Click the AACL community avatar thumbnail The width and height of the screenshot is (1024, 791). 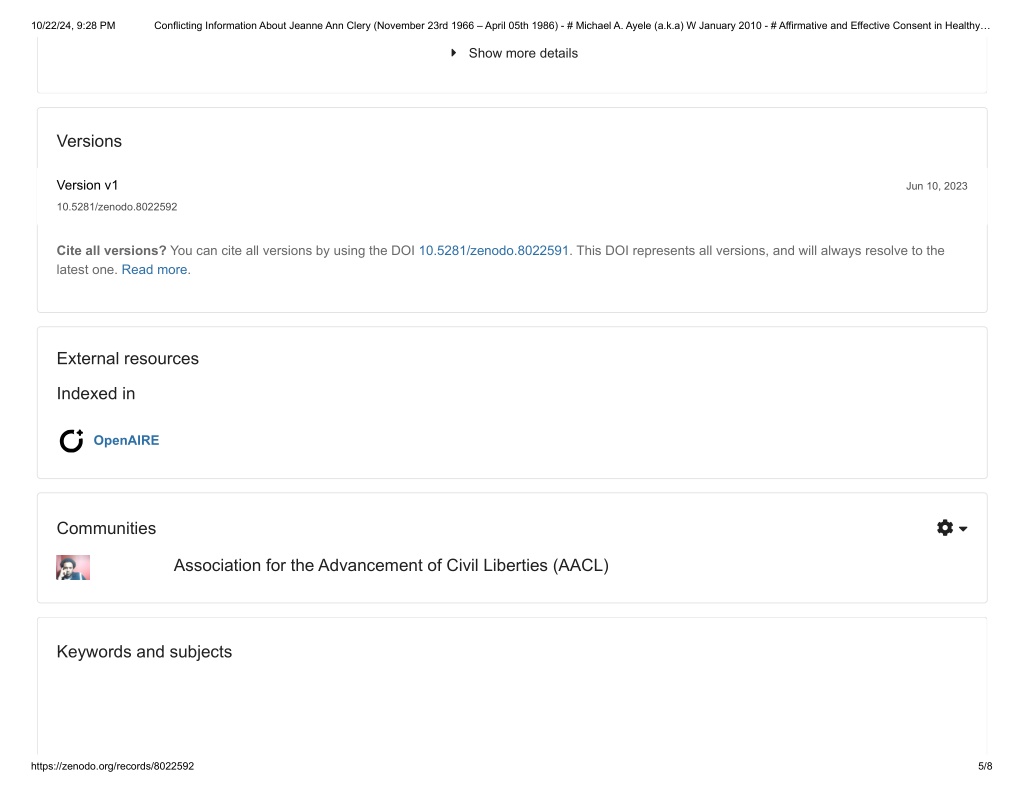pos(73,568)
